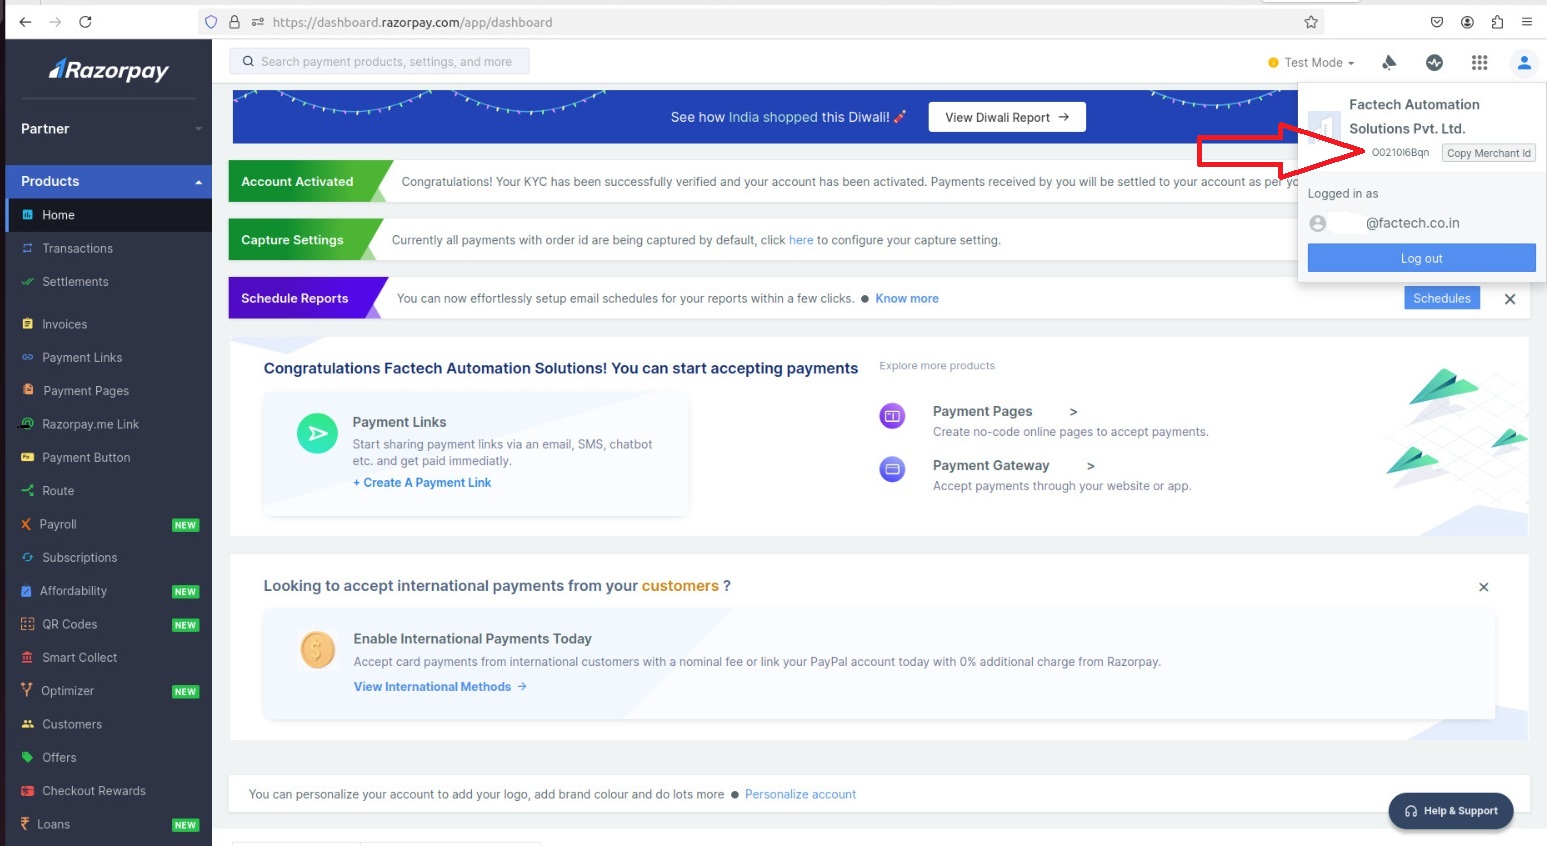
Task: Click the dashboard search field
Action: (x=379, y=62)
